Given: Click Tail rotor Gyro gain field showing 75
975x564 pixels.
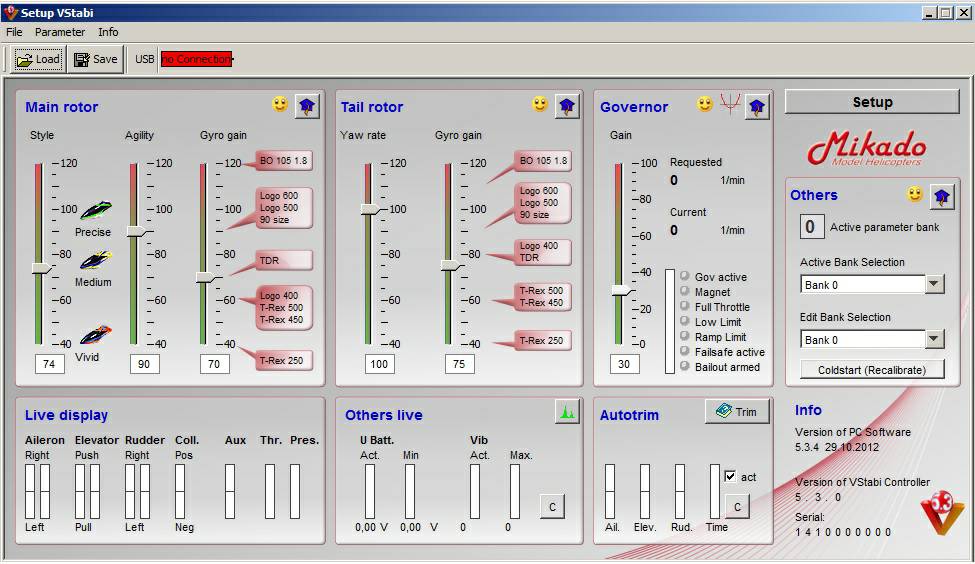Looking at the screenshot, I should coord(460,364).
